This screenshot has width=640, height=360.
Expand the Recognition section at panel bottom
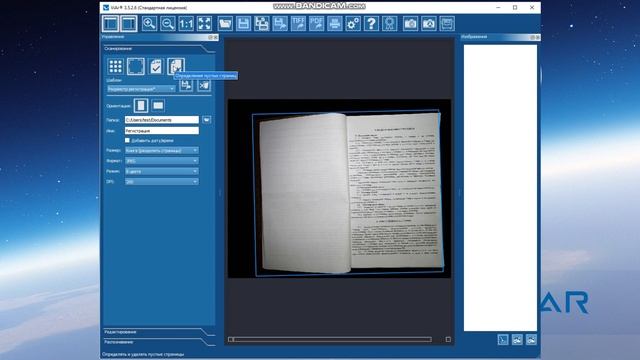pyautogui.click(x=159, y=342)
